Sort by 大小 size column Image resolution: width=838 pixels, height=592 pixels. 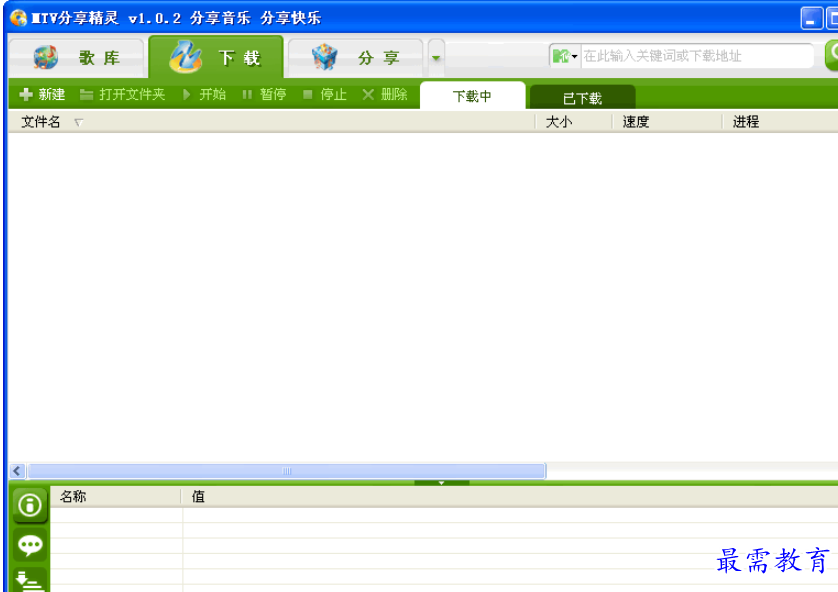[574, 122]
